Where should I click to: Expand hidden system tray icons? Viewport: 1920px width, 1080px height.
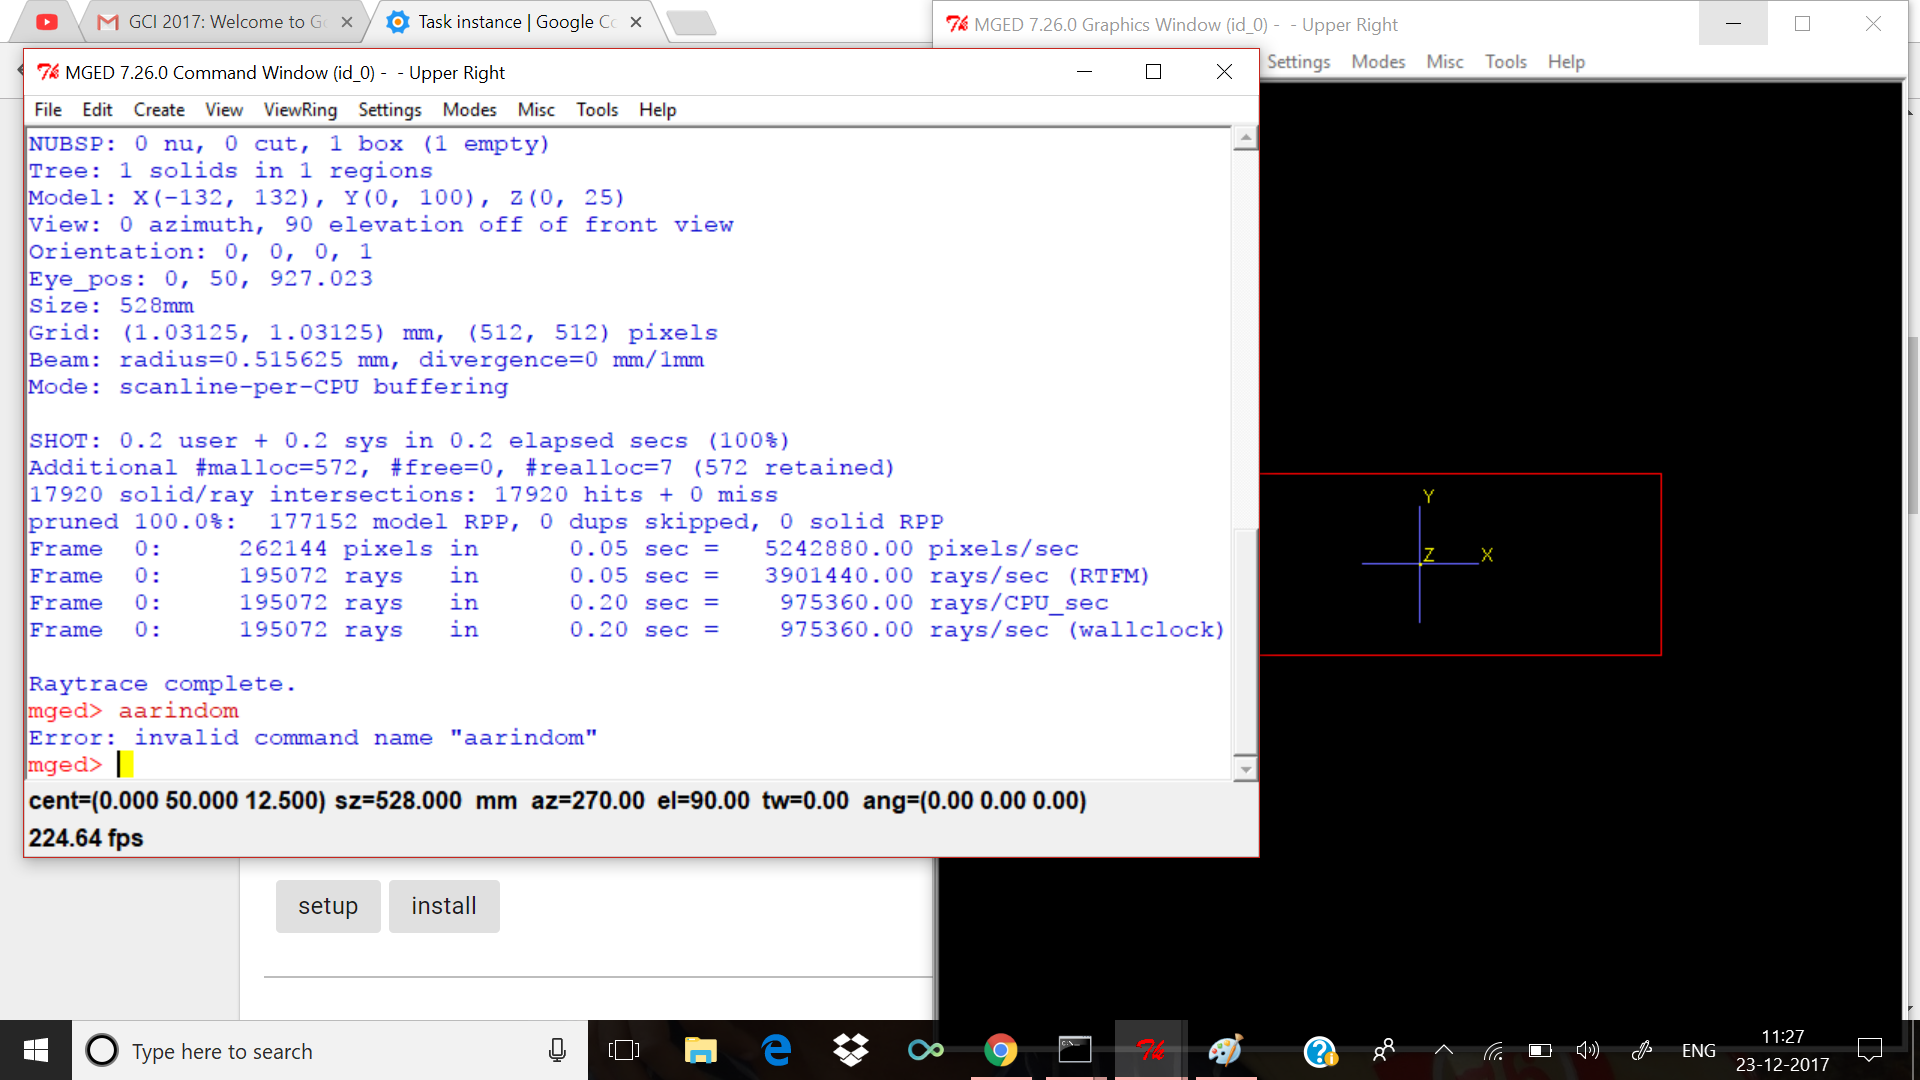point(1443,1050)
